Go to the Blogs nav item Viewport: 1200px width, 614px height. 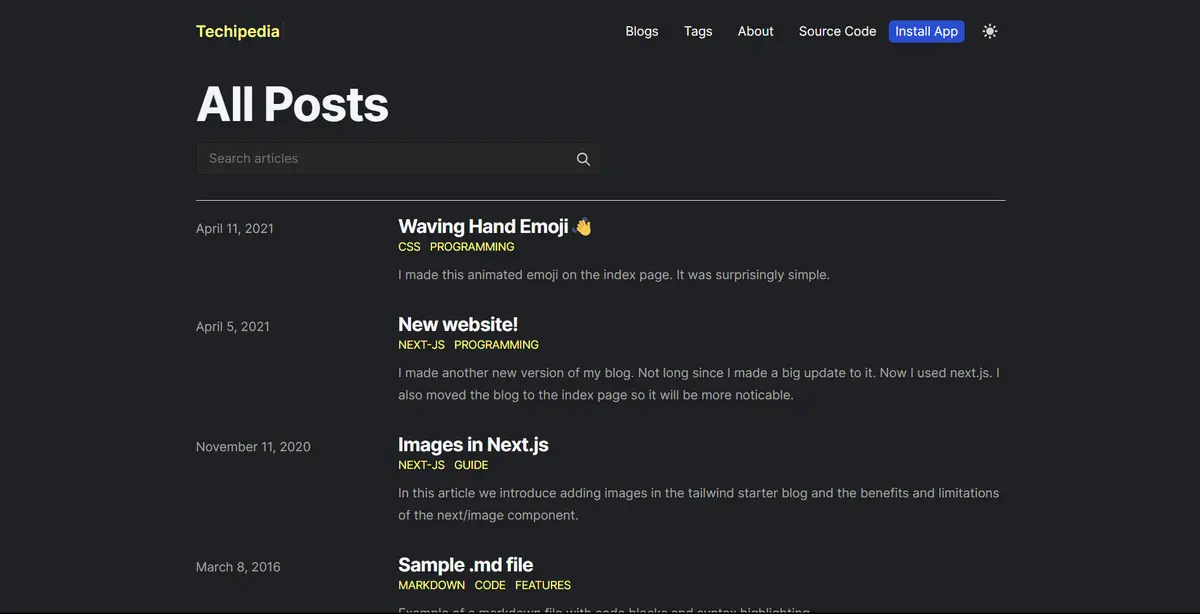point(642,31)
